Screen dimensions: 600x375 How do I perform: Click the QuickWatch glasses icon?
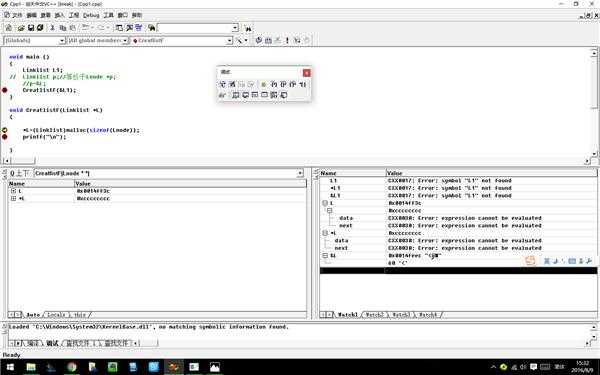click(x=222, y=95)
